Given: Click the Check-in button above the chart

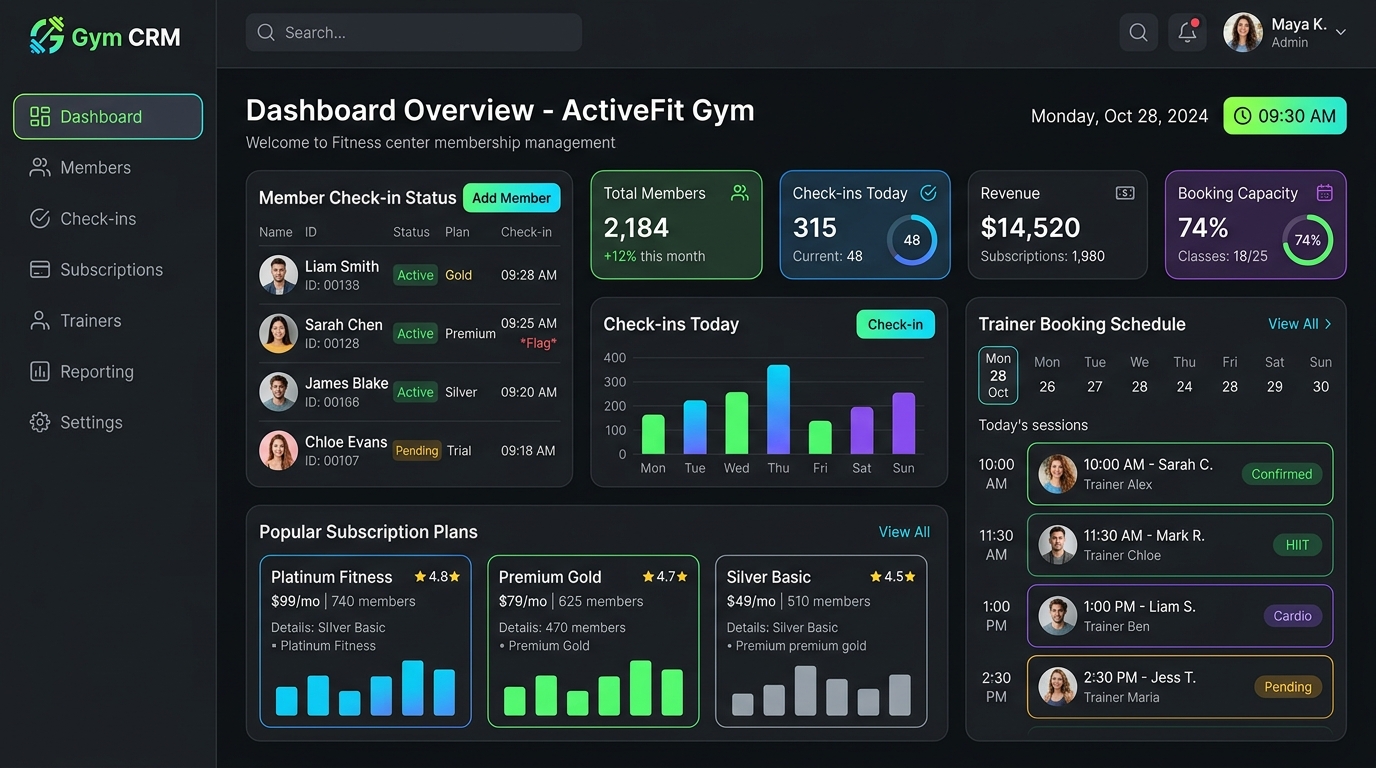Looking at the screenshot, I should pyautogui.click(x=895, y=324).
